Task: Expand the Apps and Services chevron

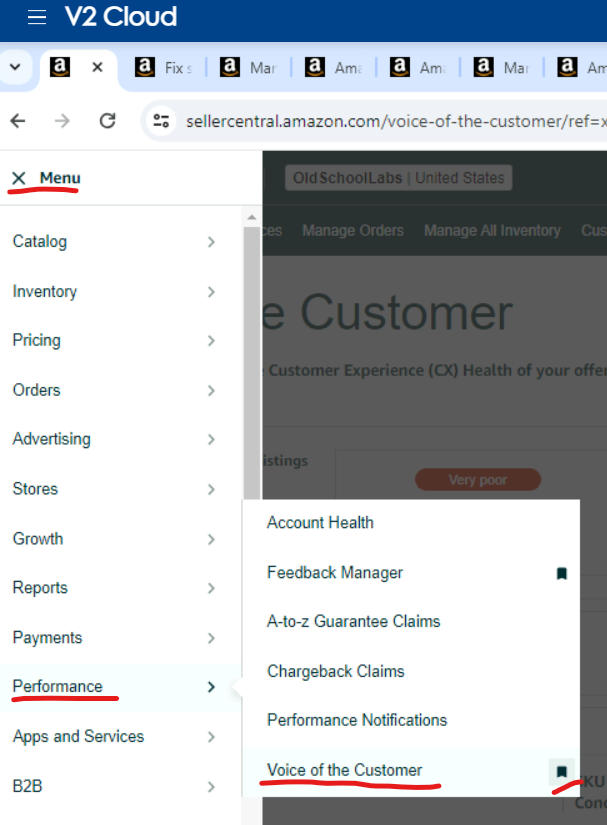Action: coord(211,737)
